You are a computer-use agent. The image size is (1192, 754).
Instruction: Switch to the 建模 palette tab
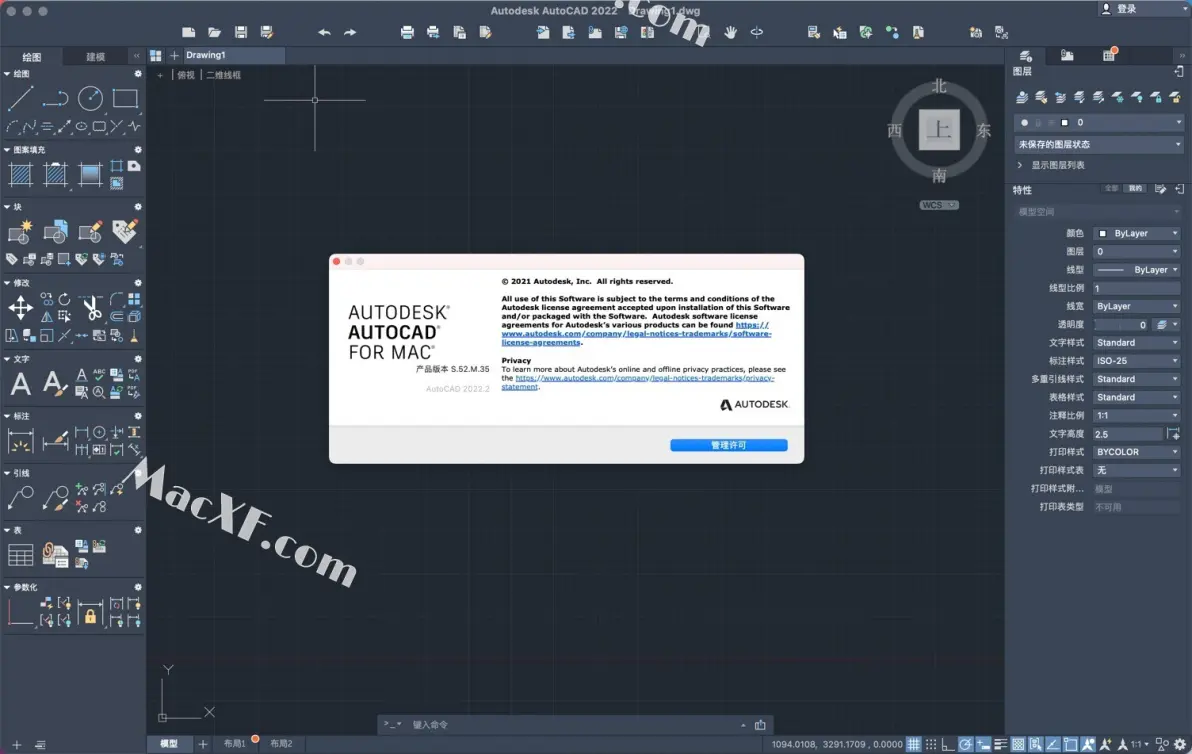(96, 56)
